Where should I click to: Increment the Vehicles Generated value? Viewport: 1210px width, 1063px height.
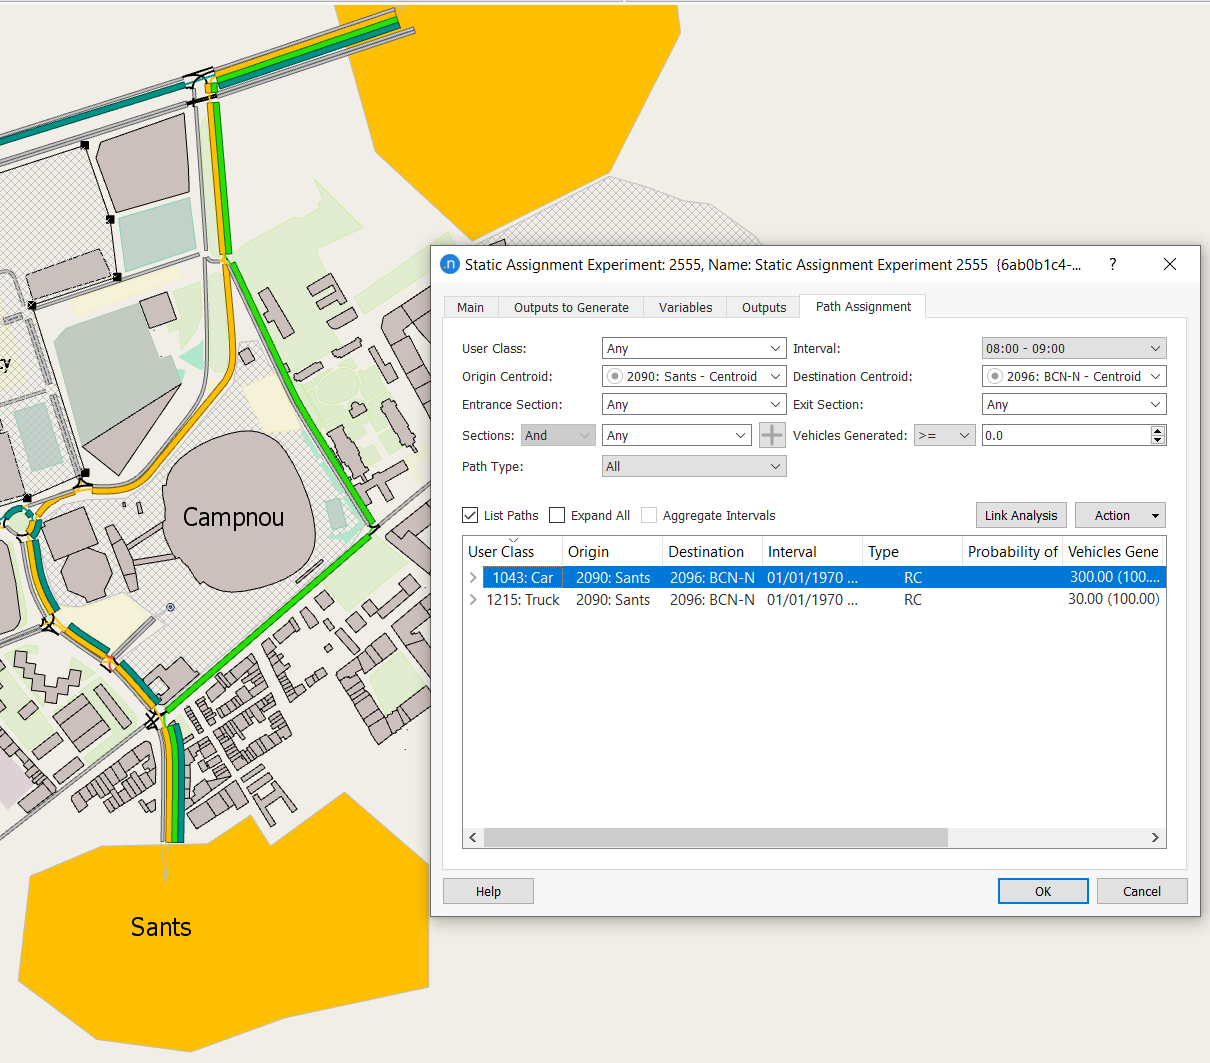(x=1158, y=430)
